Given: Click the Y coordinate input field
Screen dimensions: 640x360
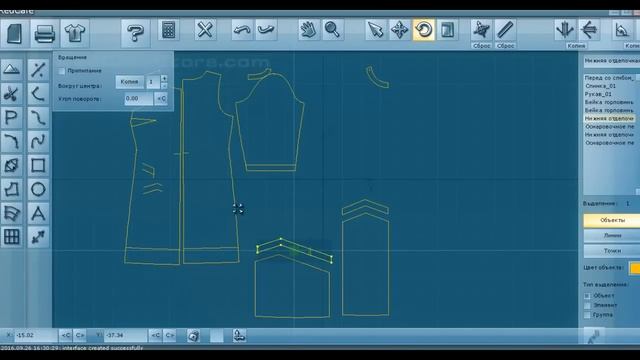Looking at the screenshot, I should 125,336.
